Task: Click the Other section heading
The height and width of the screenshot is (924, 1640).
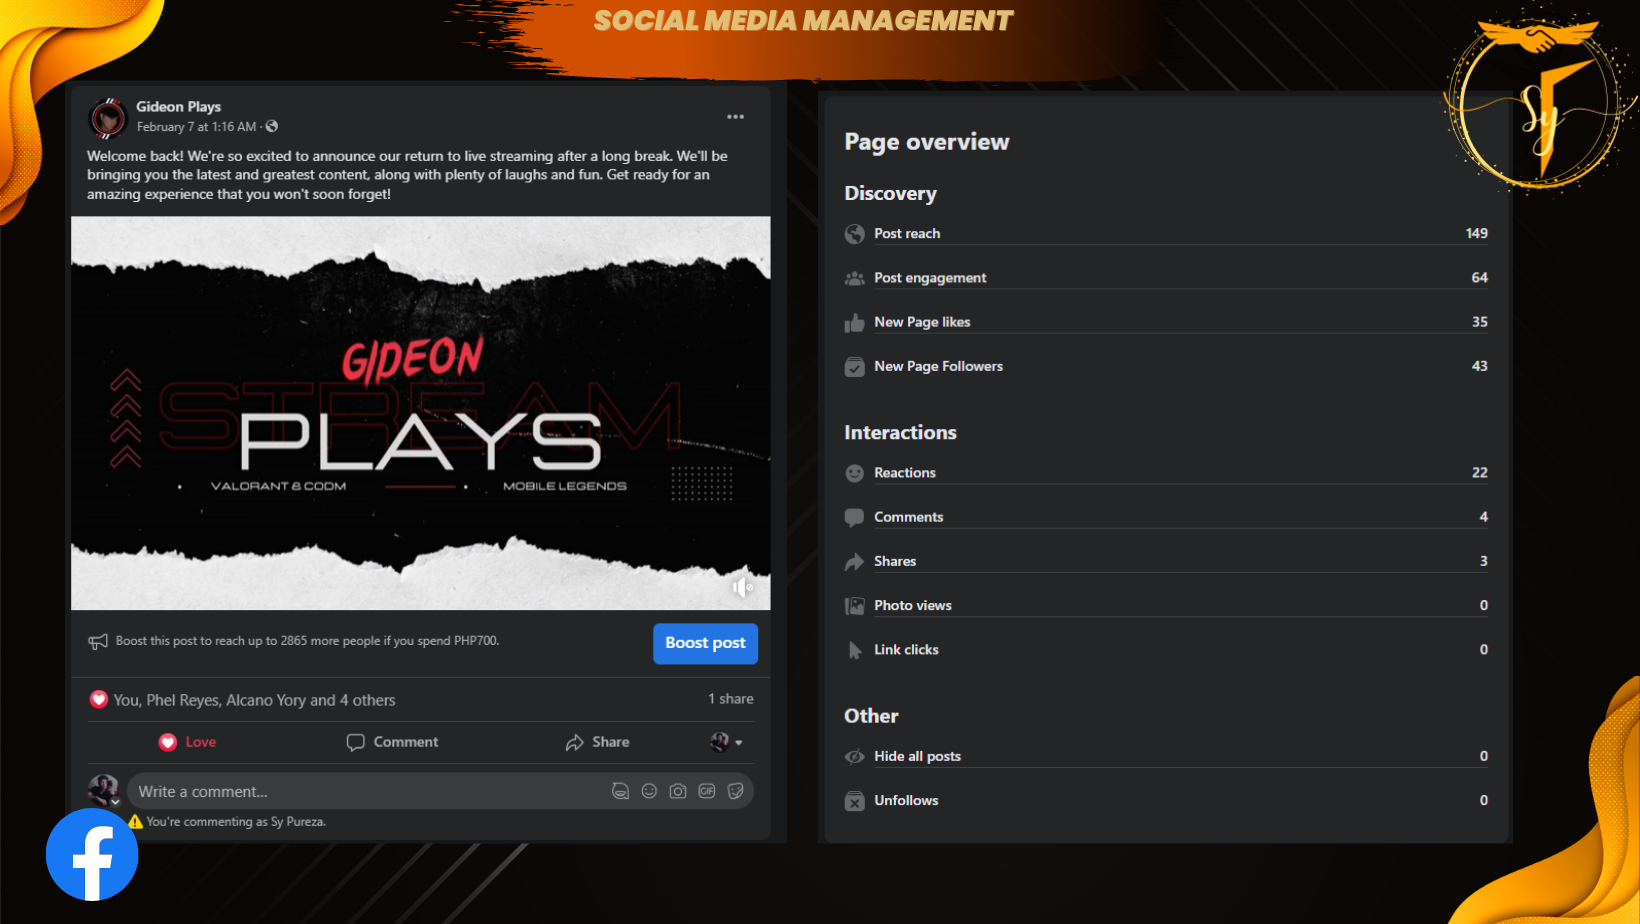Action: (x=871, y=716)
